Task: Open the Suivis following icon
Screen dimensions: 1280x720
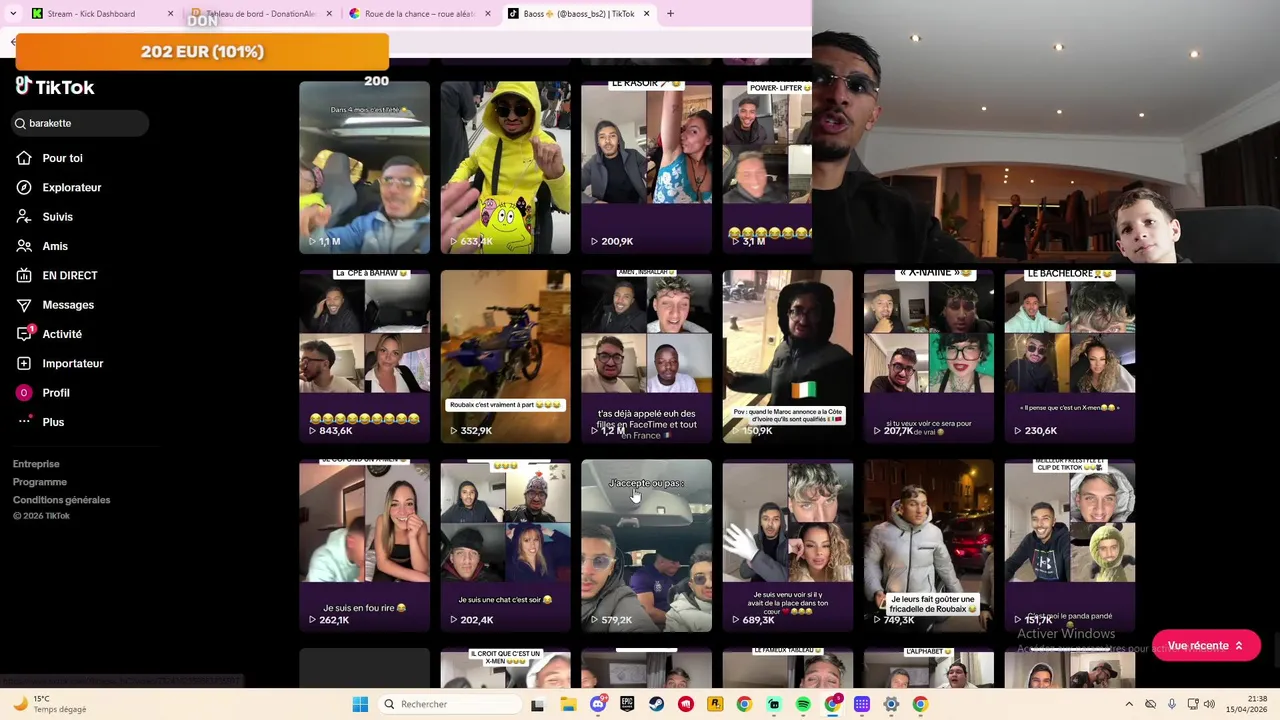Action: point(23,216)
